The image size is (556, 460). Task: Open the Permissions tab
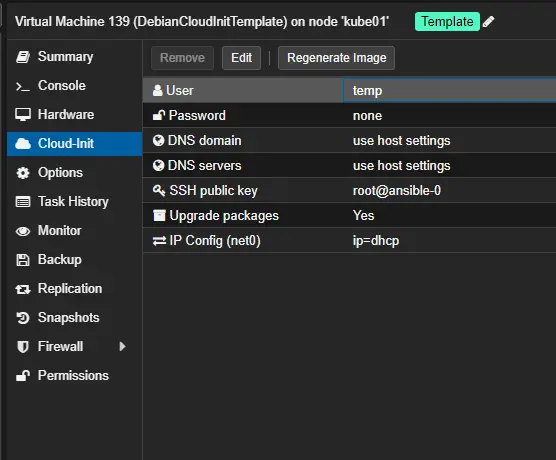click(74, 376)
